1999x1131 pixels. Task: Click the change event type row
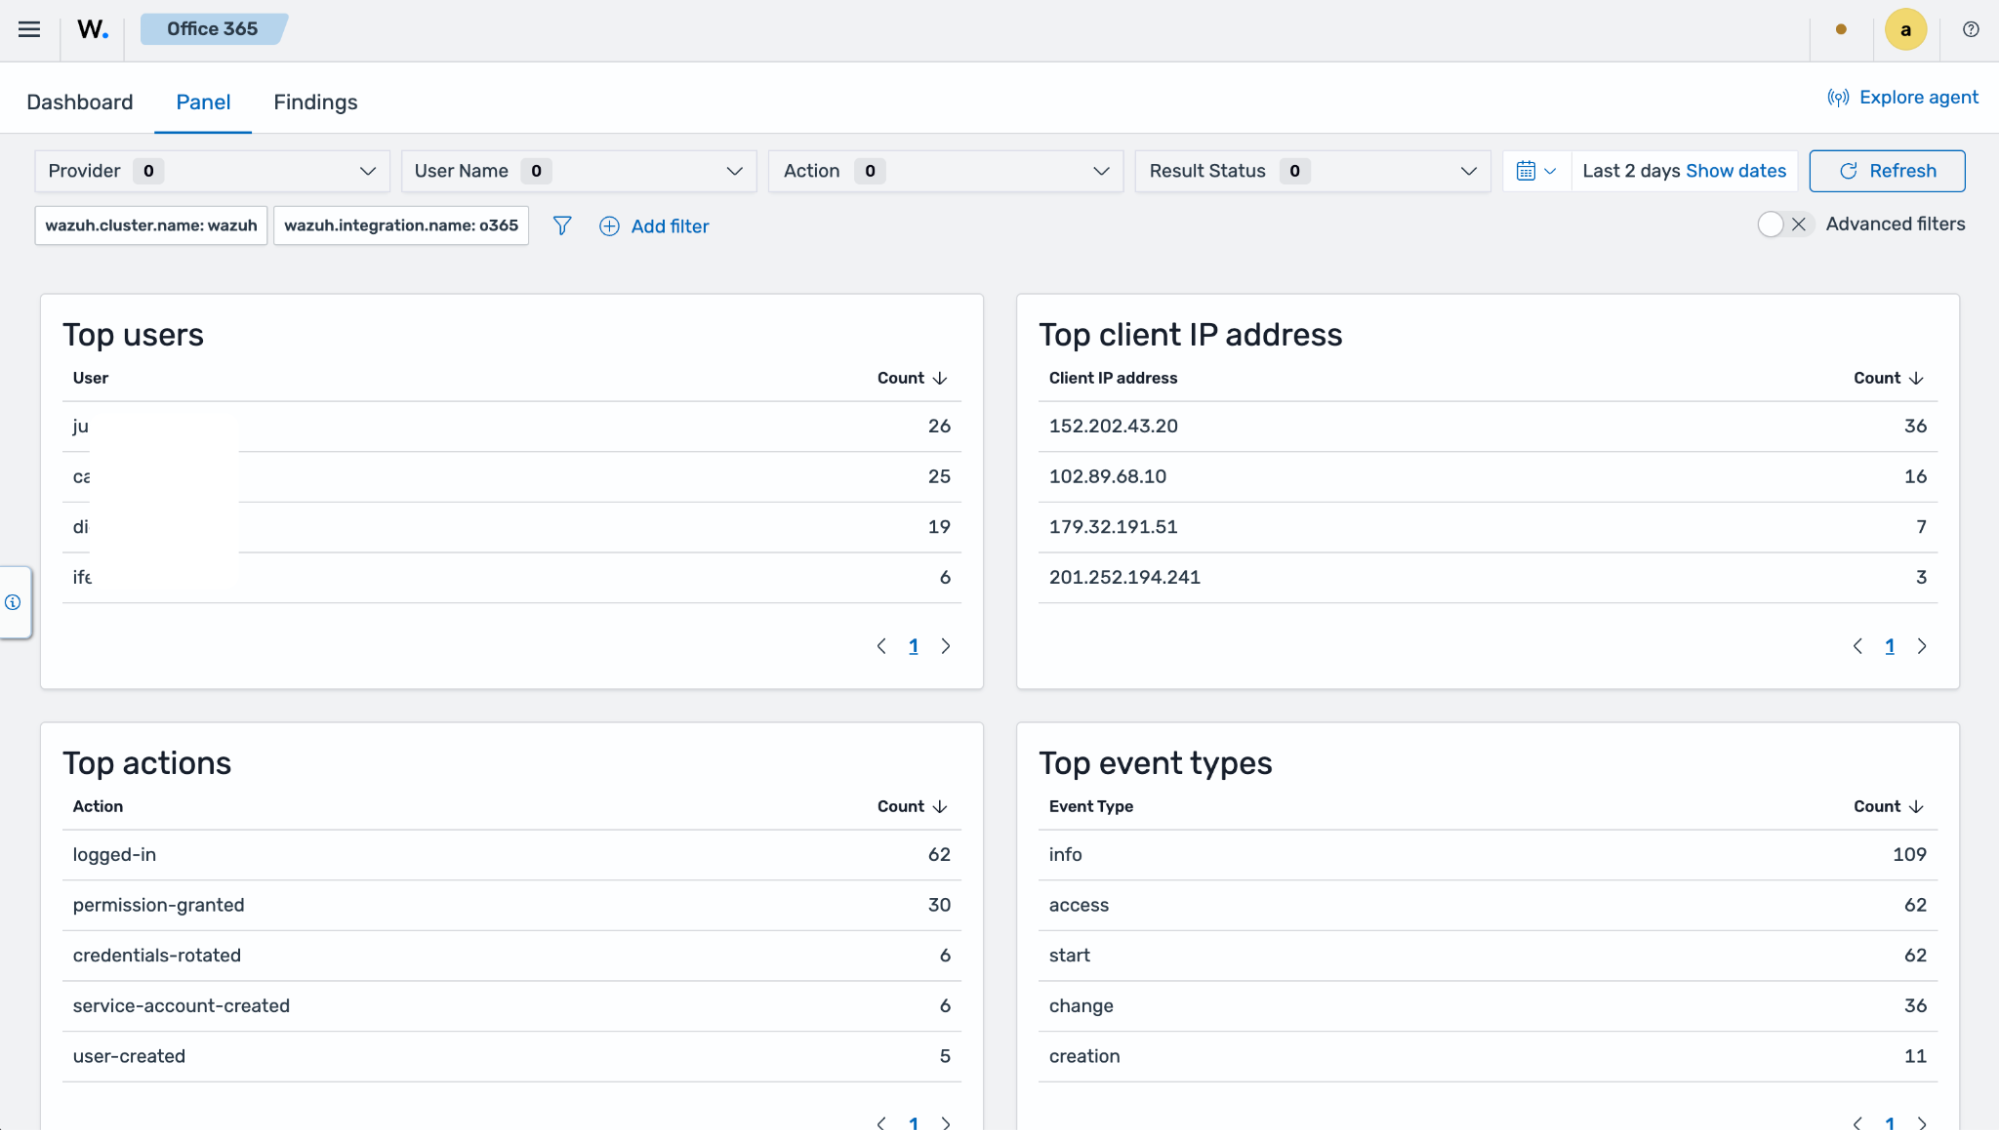click(1488, 1006)
